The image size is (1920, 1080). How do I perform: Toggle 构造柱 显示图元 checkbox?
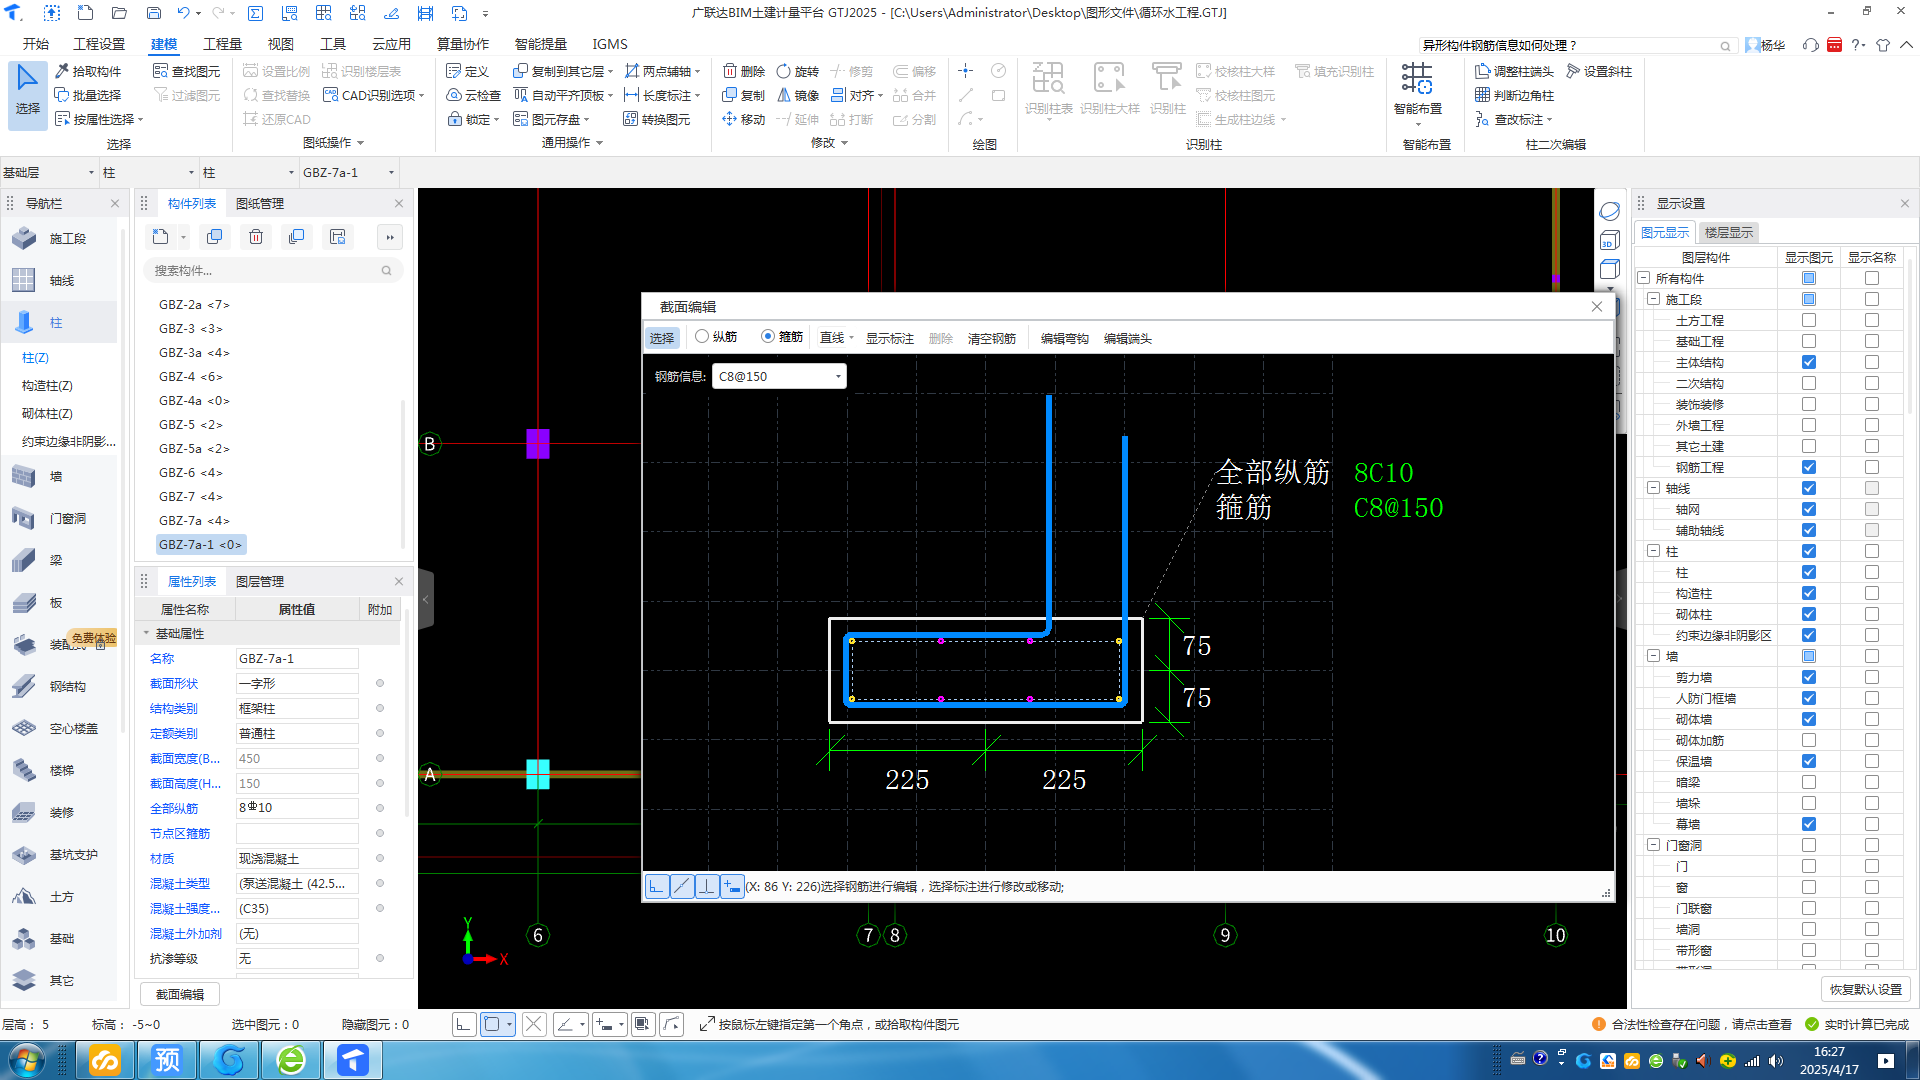1808,593
